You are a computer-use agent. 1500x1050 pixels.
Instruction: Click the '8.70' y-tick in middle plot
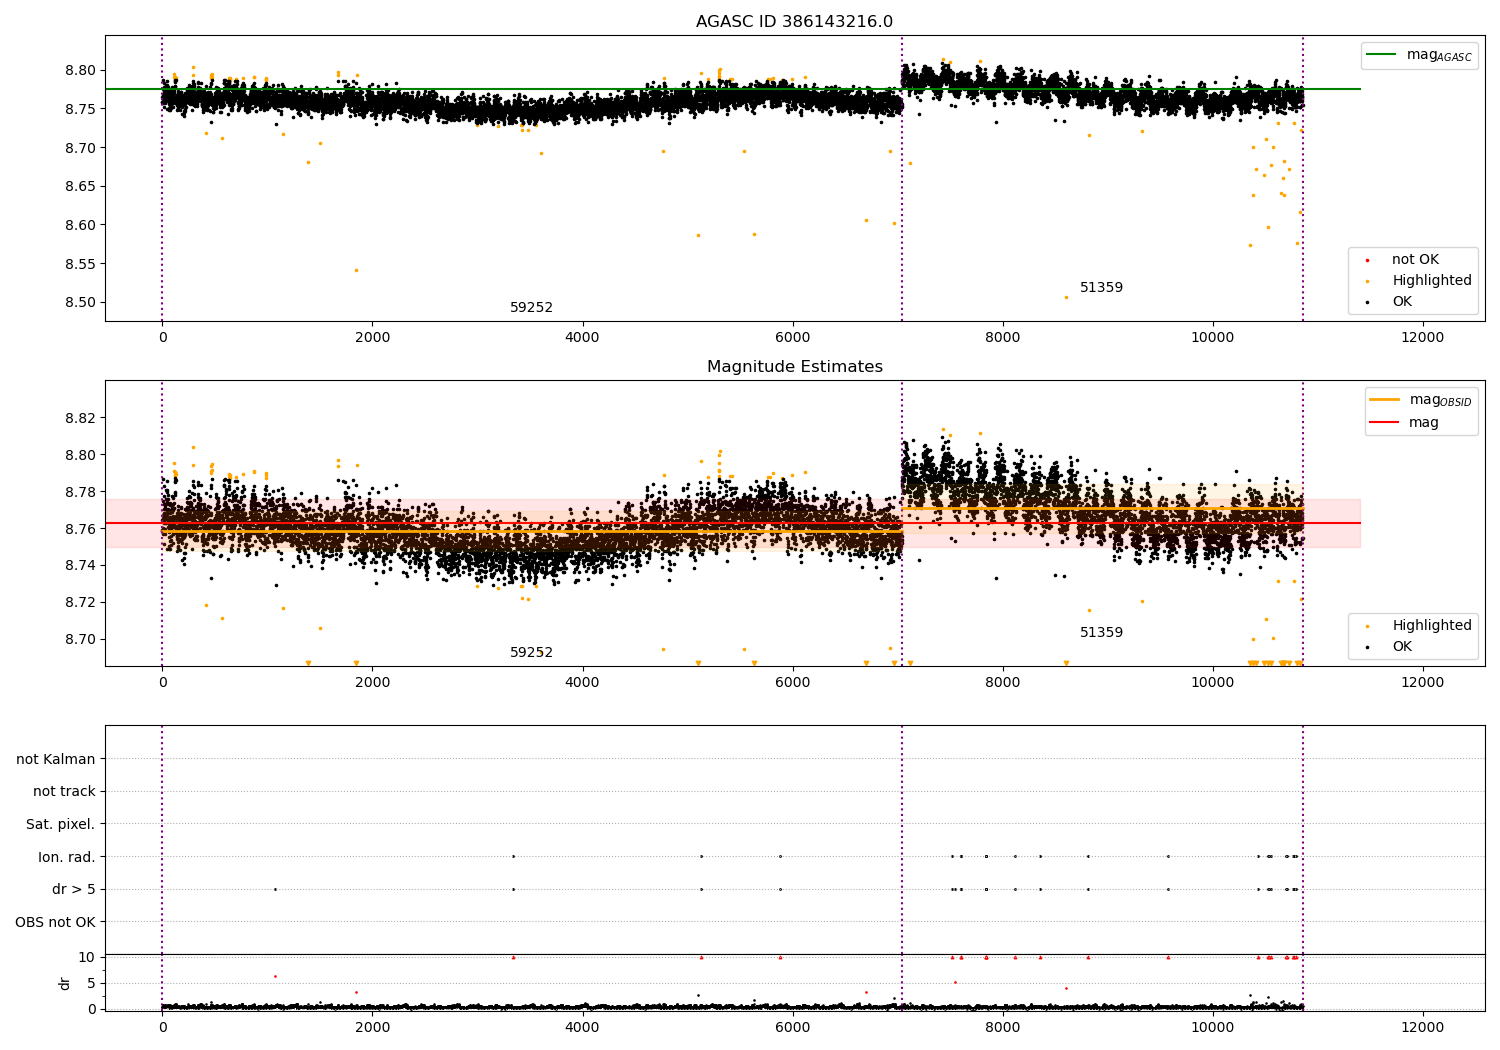coord(82,640)
